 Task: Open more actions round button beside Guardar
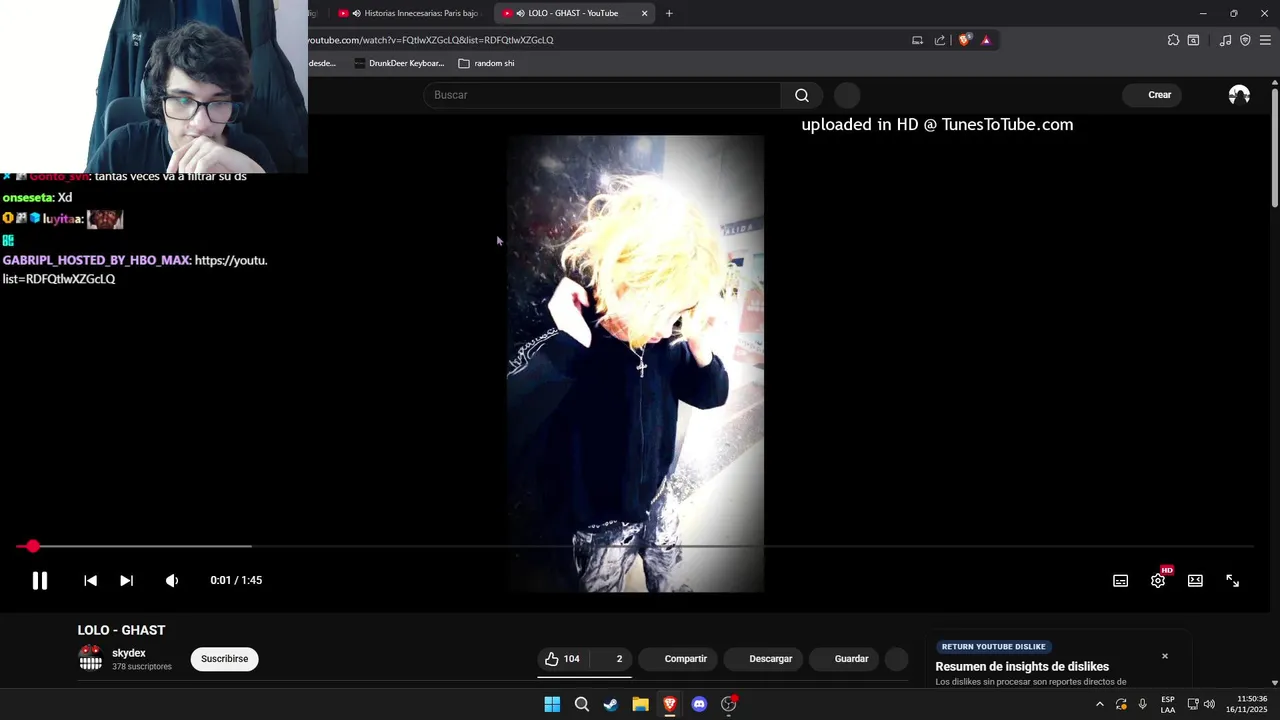coord(897,659)
